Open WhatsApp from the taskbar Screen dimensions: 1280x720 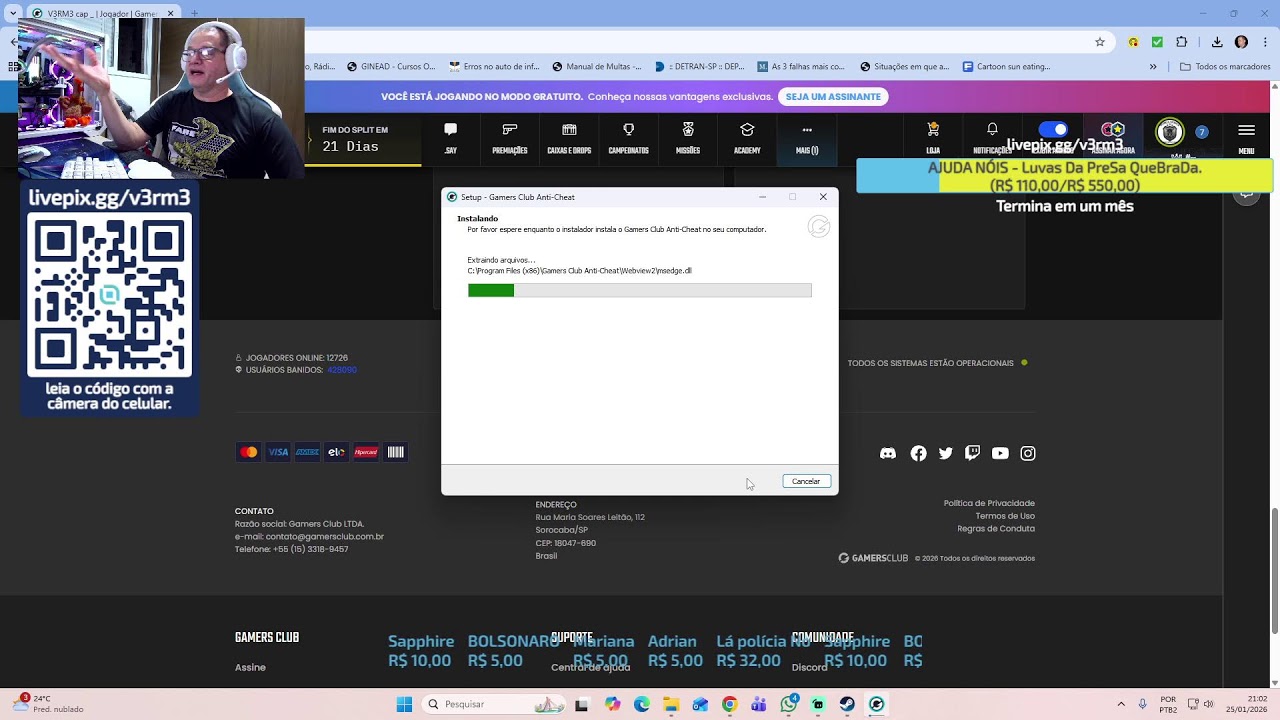[x=789, y=704]
